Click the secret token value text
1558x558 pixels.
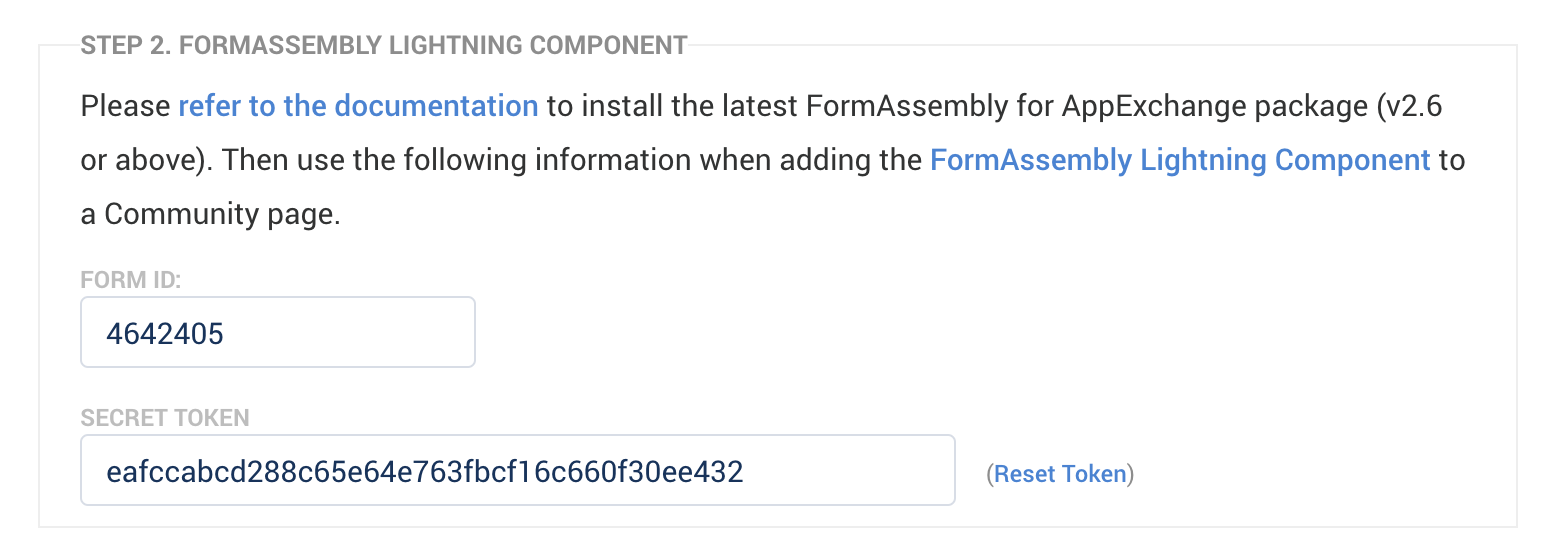pos(425,471)
